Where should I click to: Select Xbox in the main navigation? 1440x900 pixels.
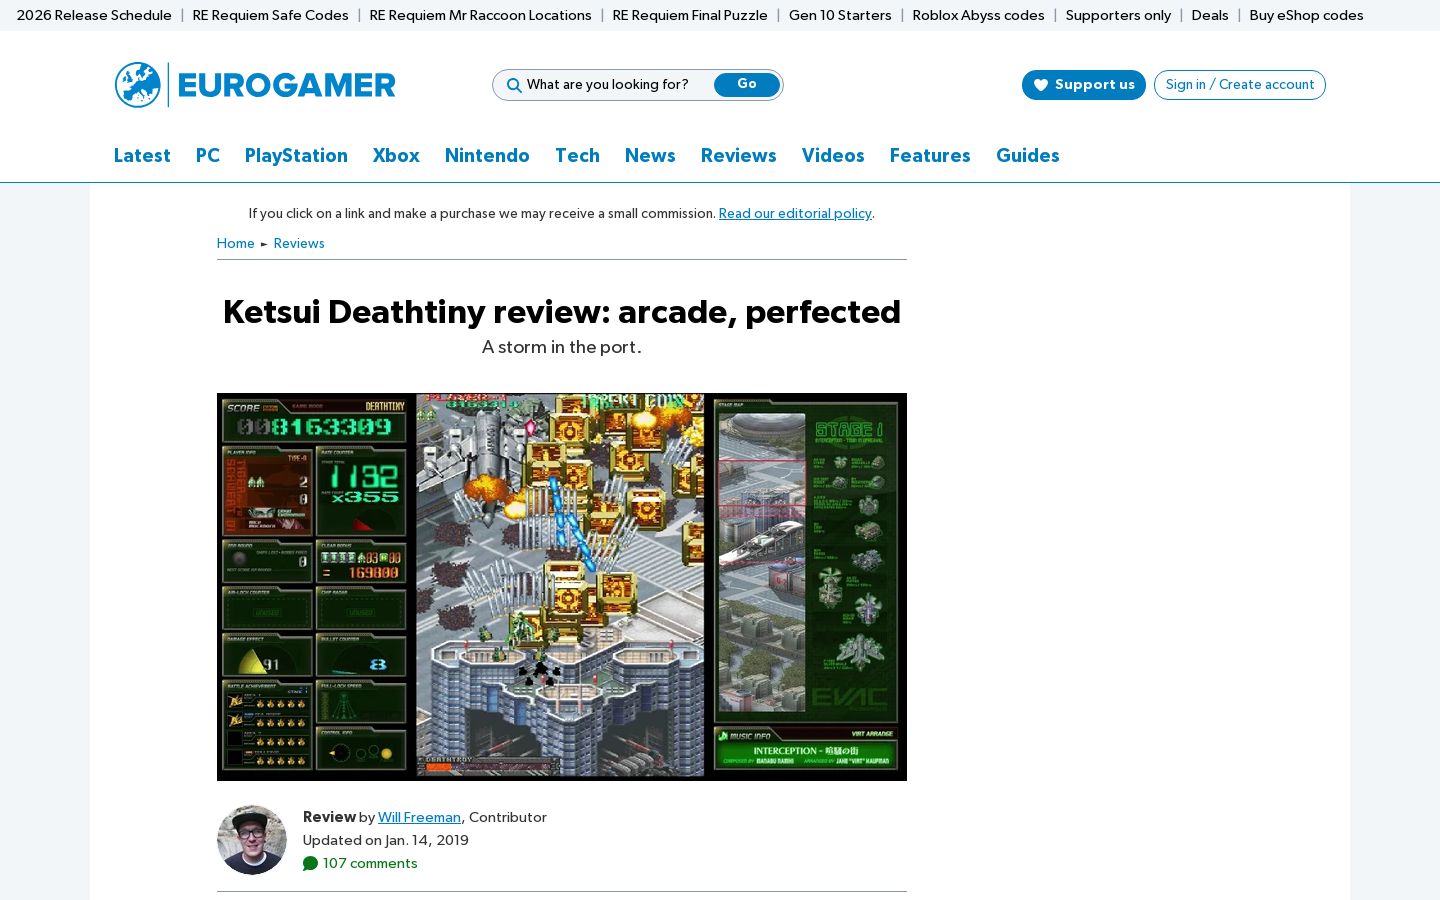396,155
